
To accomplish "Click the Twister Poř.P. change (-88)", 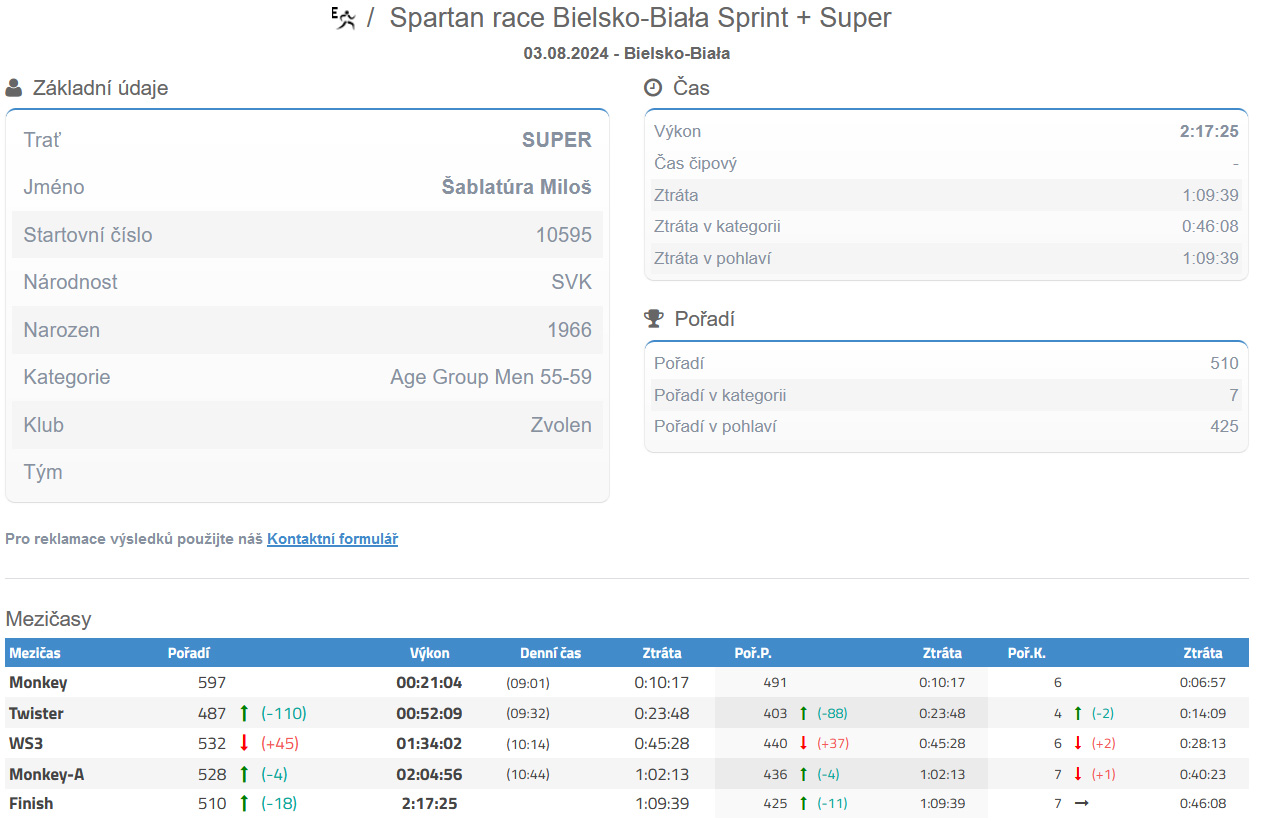I will tap(833, 713).
